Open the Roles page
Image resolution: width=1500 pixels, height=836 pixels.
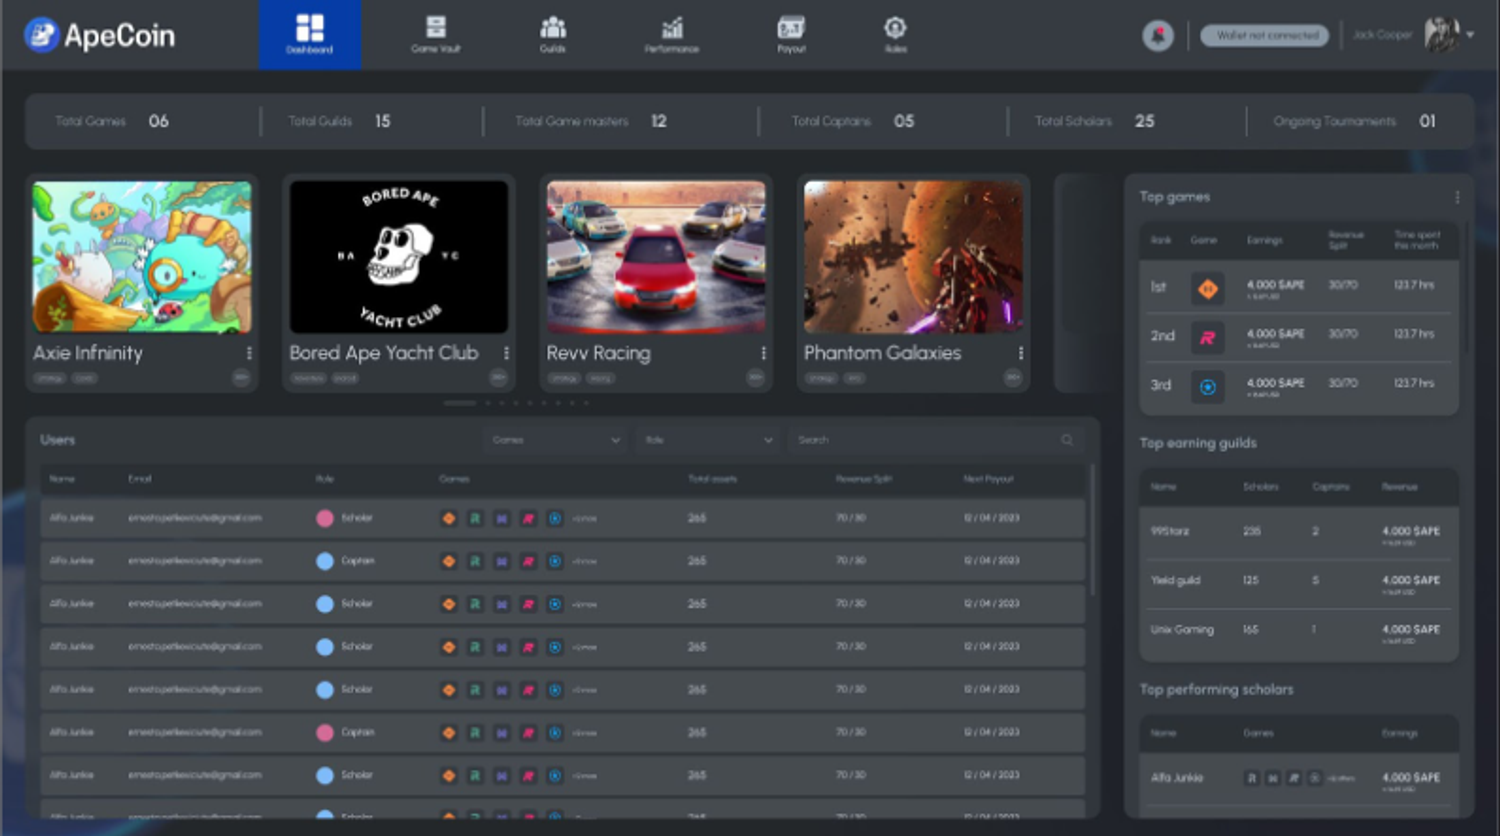[895, 34]
